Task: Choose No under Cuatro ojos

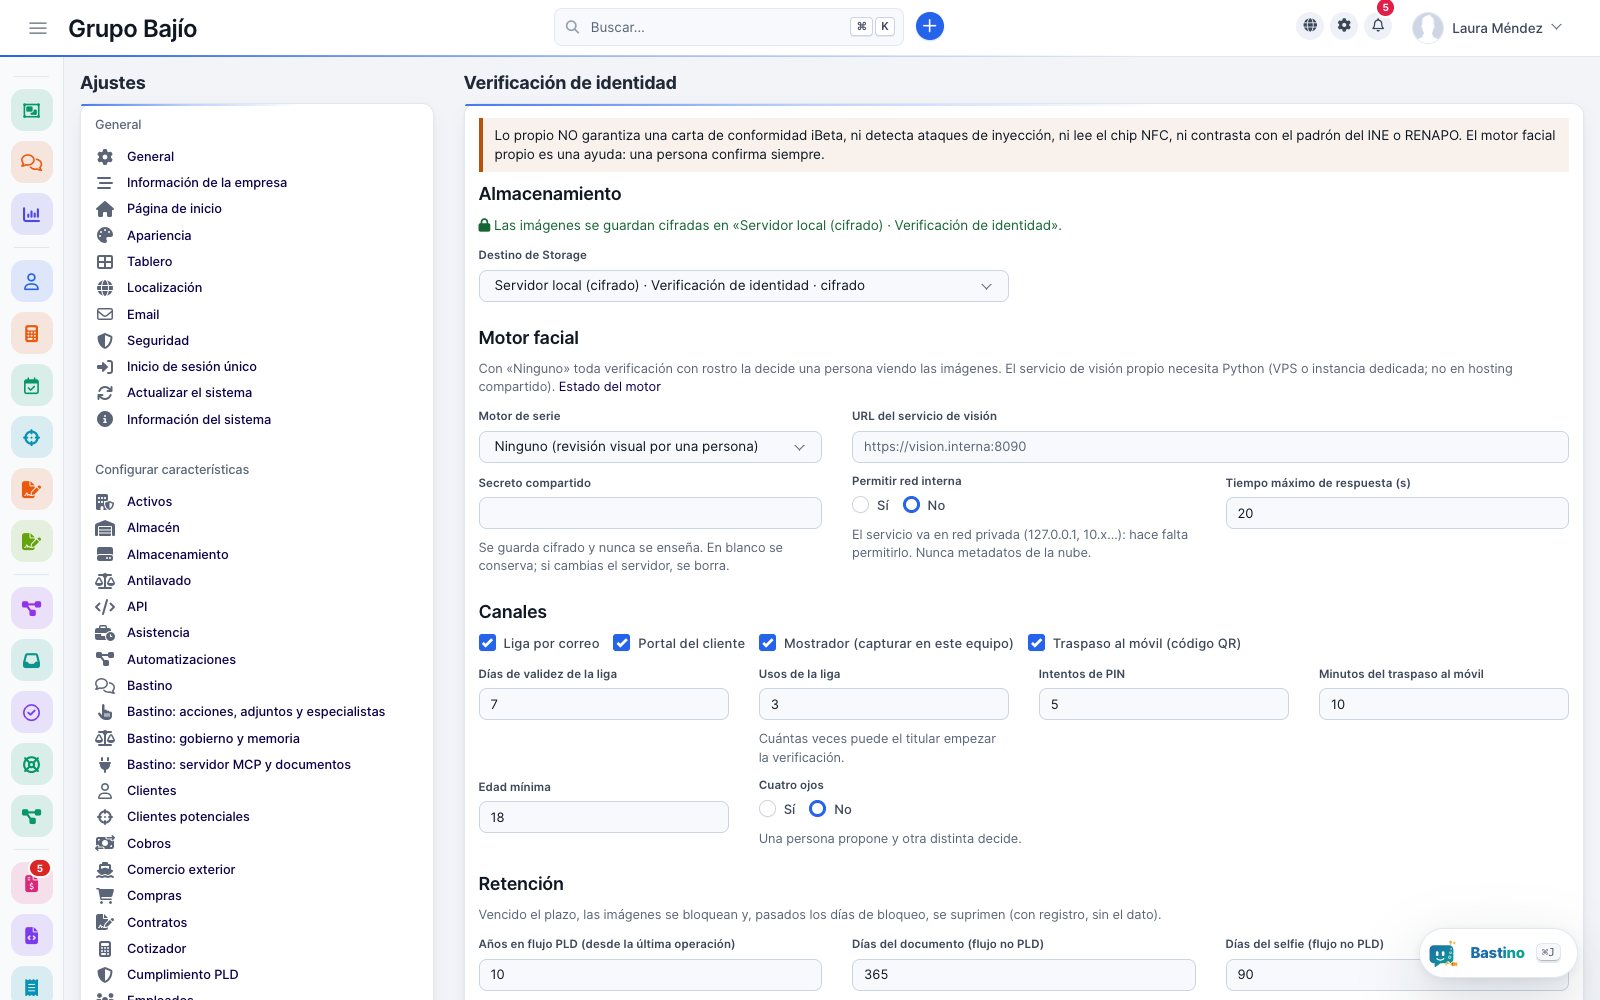Action: click(x=818, y=809)
